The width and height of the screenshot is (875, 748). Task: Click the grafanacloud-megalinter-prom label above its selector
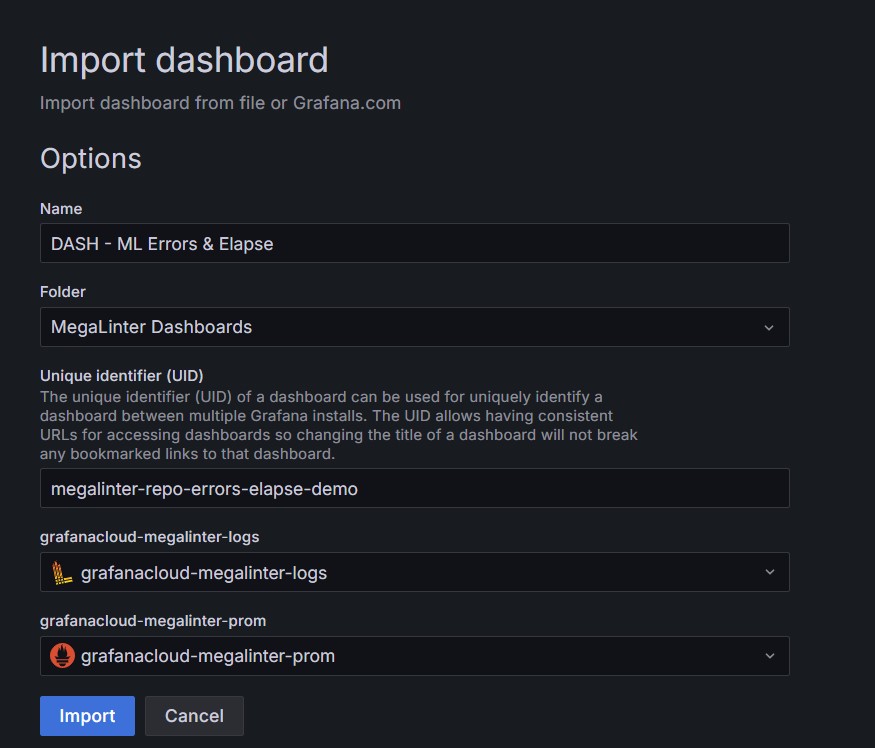coord(153,621)
